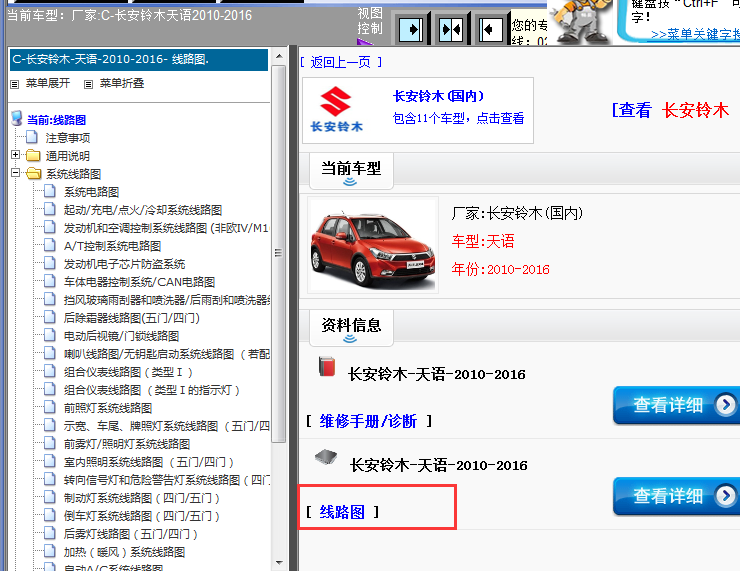Click the right-arrow view control icon
This screenshot has width=740, height=571.
[x=411, y=30]
